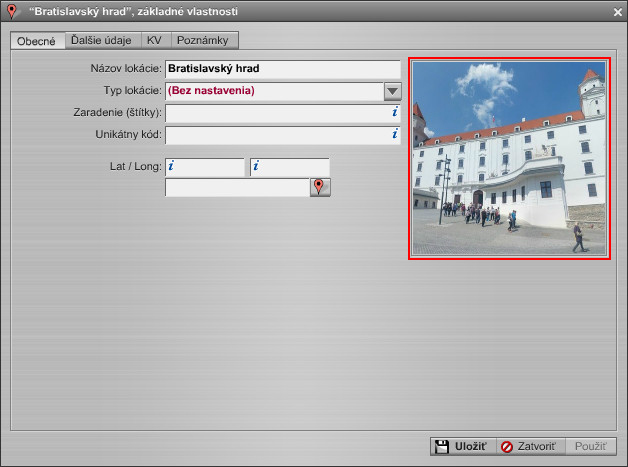Click the location pin icon in the title bar
The height and width of the screenshot is (467, 628).
(x=11, y=11)
